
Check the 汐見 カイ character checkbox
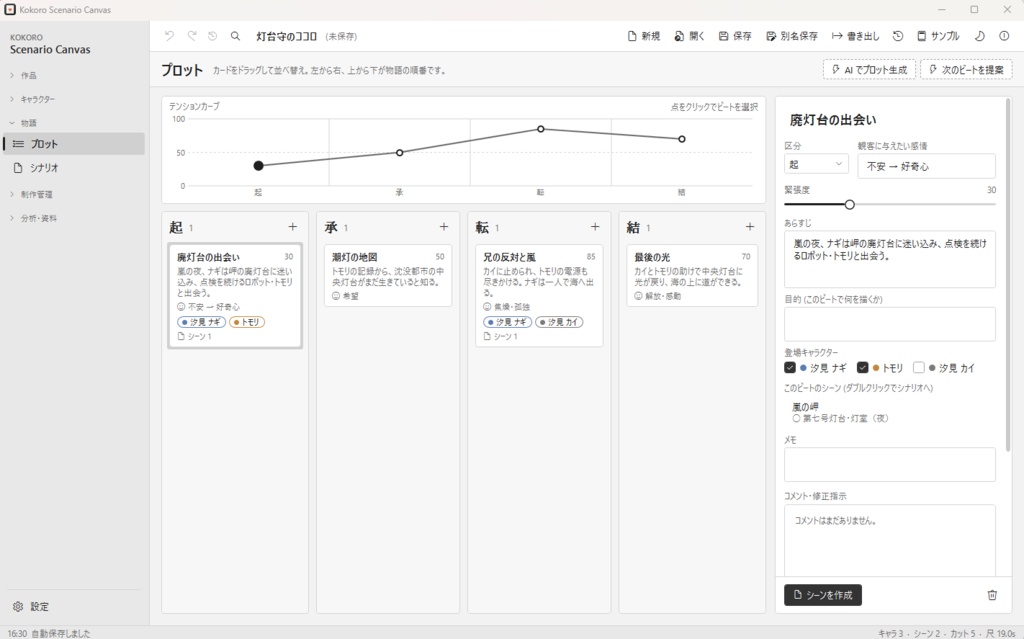coord(918,367)
